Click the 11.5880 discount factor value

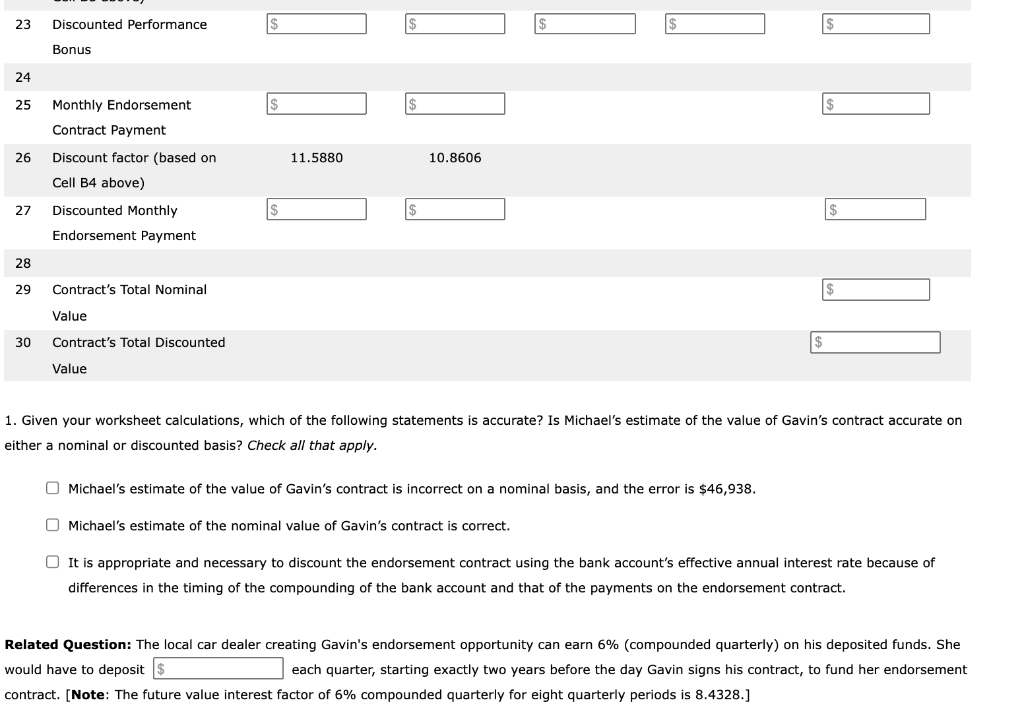coord(314,157)
